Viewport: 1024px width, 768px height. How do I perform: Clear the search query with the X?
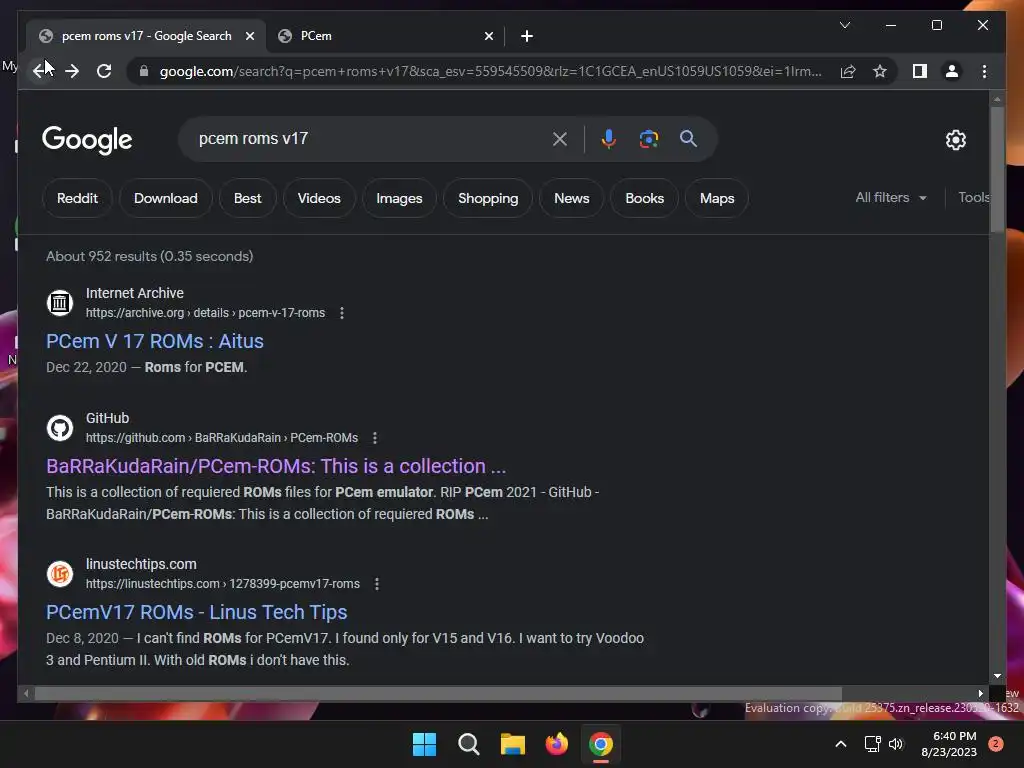(560, 139)
